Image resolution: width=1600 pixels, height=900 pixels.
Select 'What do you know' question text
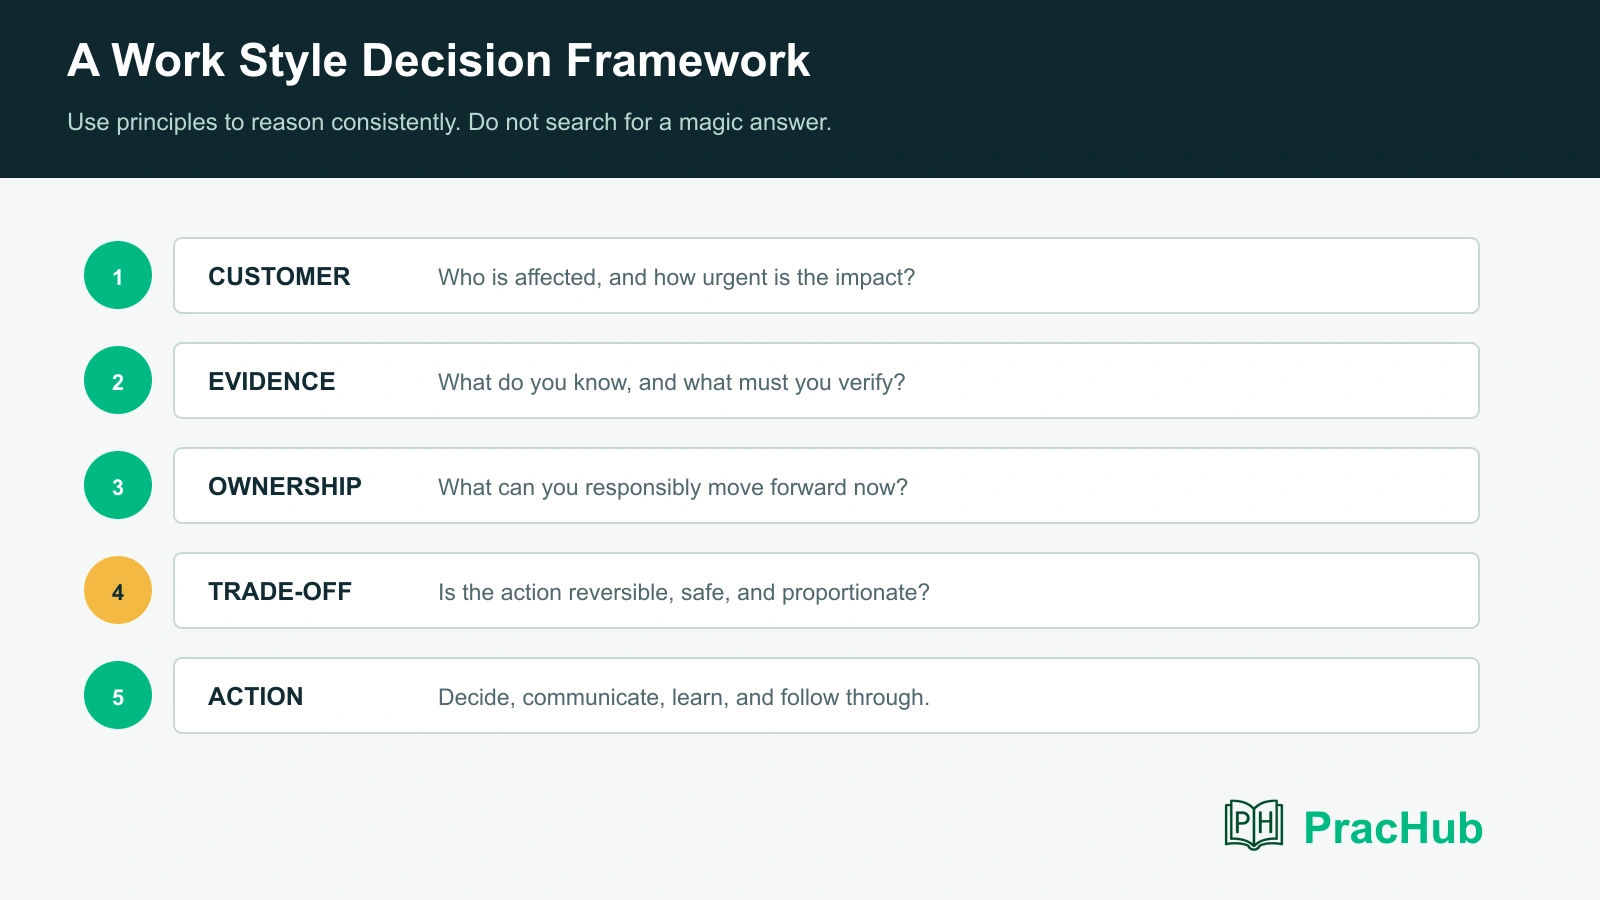point(672,382)
